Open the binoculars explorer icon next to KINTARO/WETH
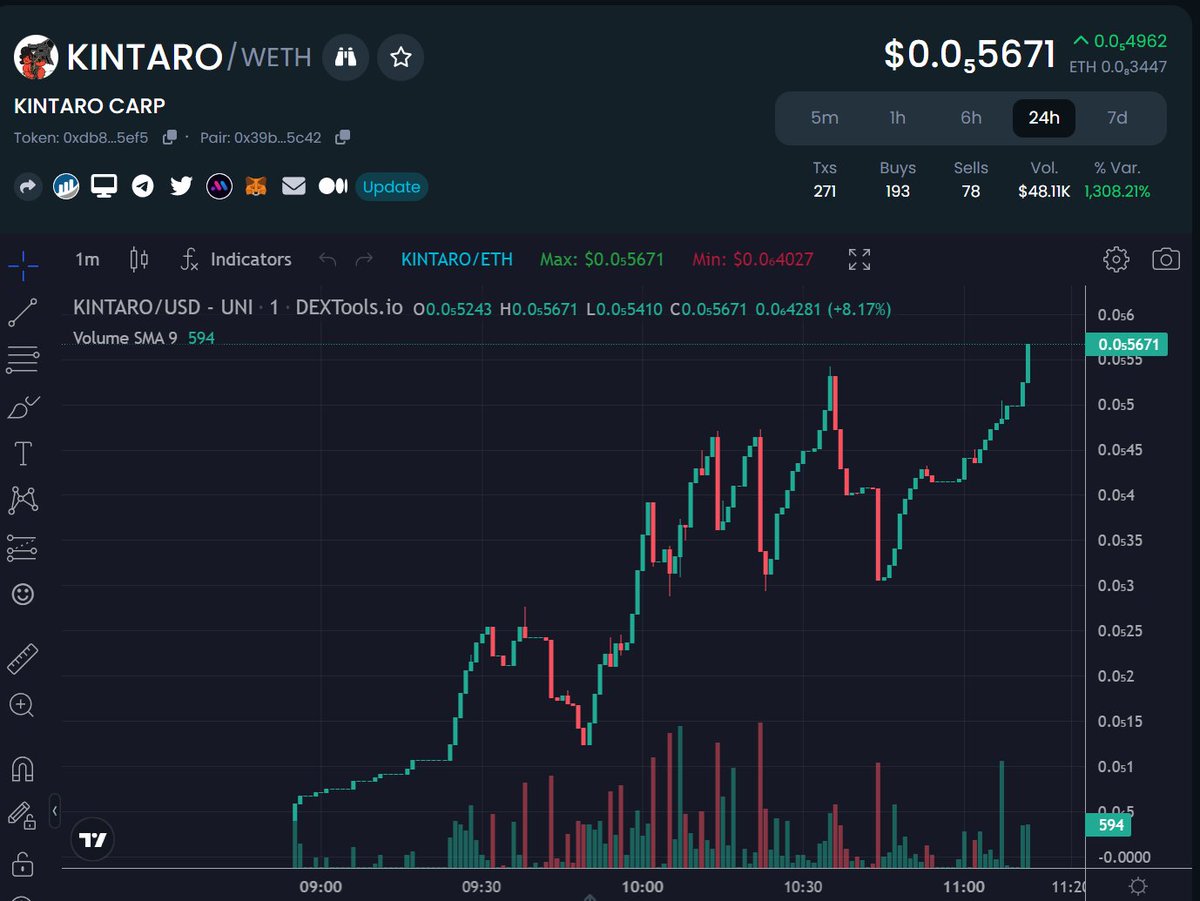This screenshot has height=901, width=1200. (x=345, y=57)
